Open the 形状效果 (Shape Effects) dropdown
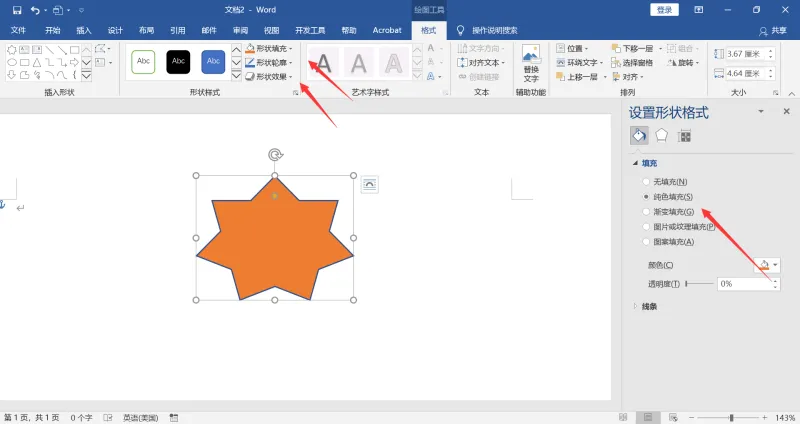Viewport: 800px width, 424px height. click(269, 77)
